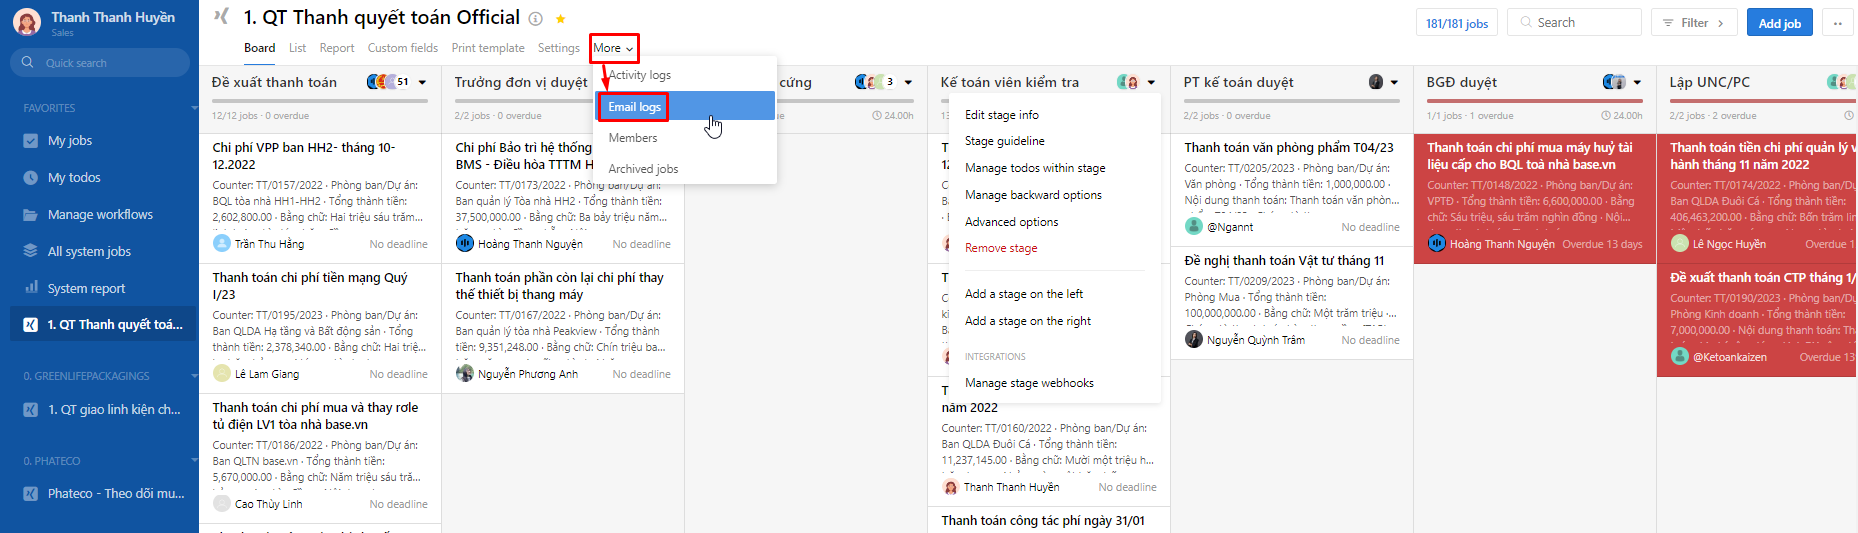Viewport: 1858px width, 533px height.
Task: Expand Đề xuất thanh toán stage dropdown arrow
Action: click(423, 83)
